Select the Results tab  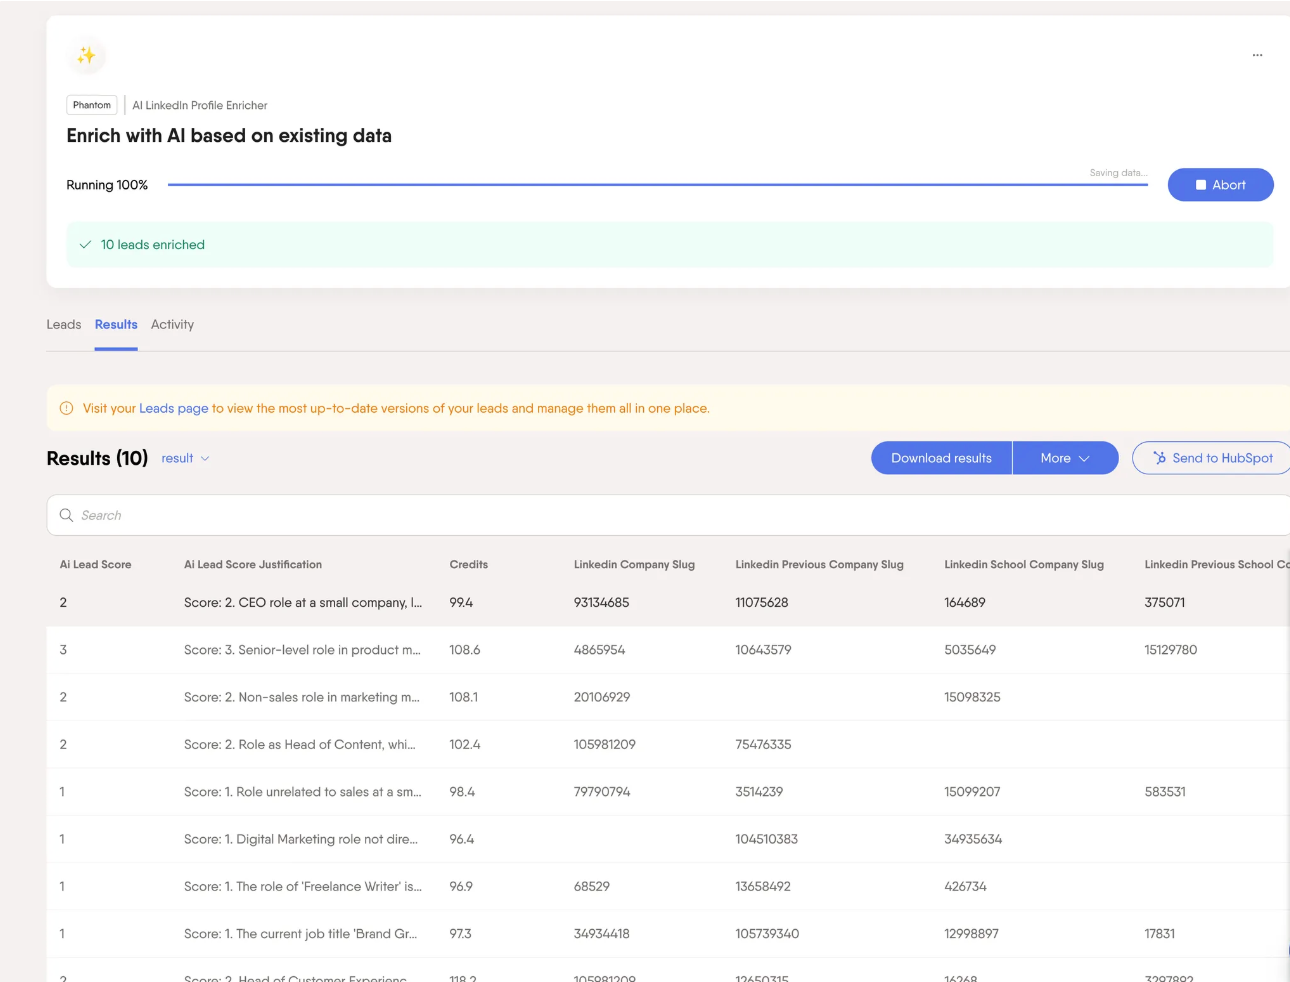click(x=116, y=325)
